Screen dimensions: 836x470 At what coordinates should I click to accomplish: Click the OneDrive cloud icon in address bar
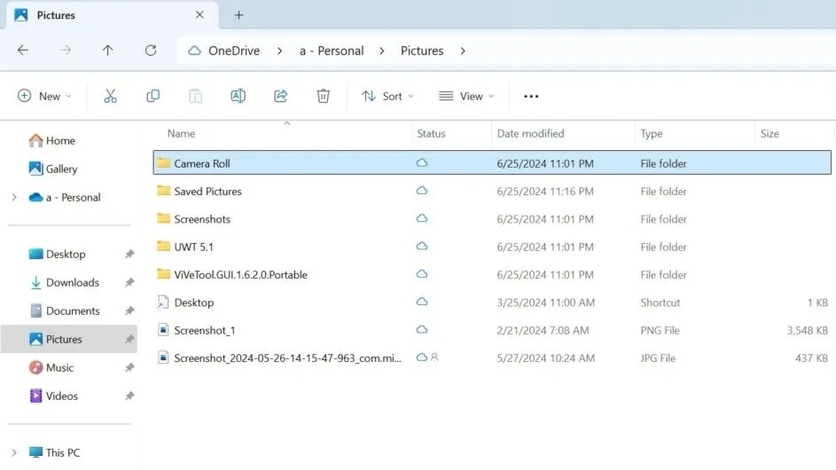pos(195,51)
